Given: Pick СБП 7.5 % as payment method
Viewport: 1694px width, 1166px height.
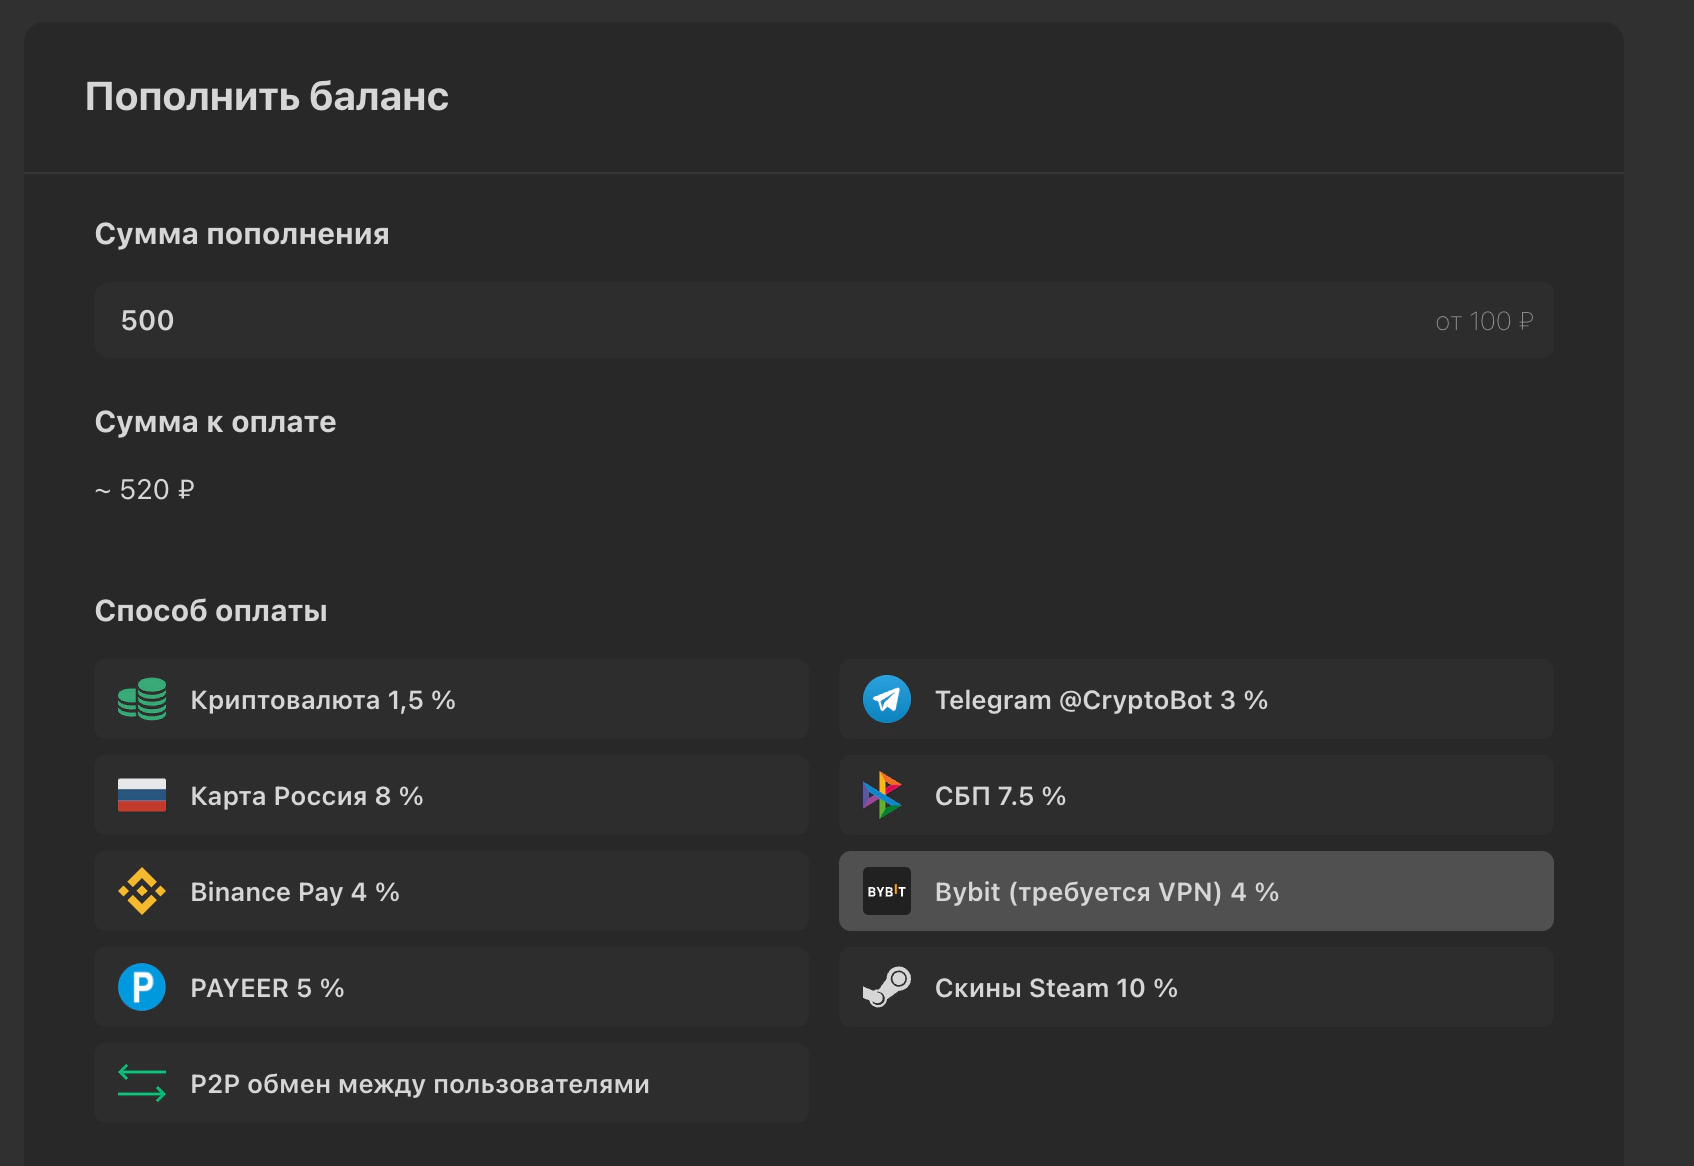Looking at the screenshot, I should tap(1195, 795).
